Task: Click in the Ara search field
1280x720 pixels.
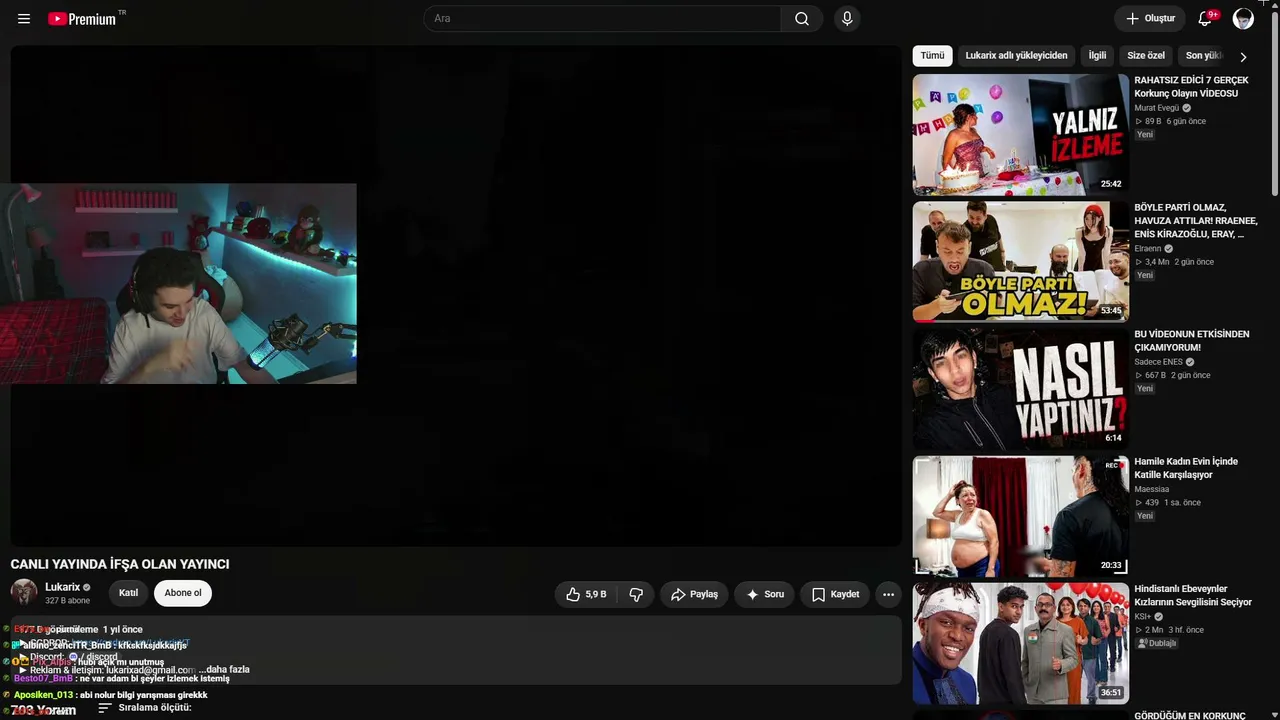Action: [602, 19]
